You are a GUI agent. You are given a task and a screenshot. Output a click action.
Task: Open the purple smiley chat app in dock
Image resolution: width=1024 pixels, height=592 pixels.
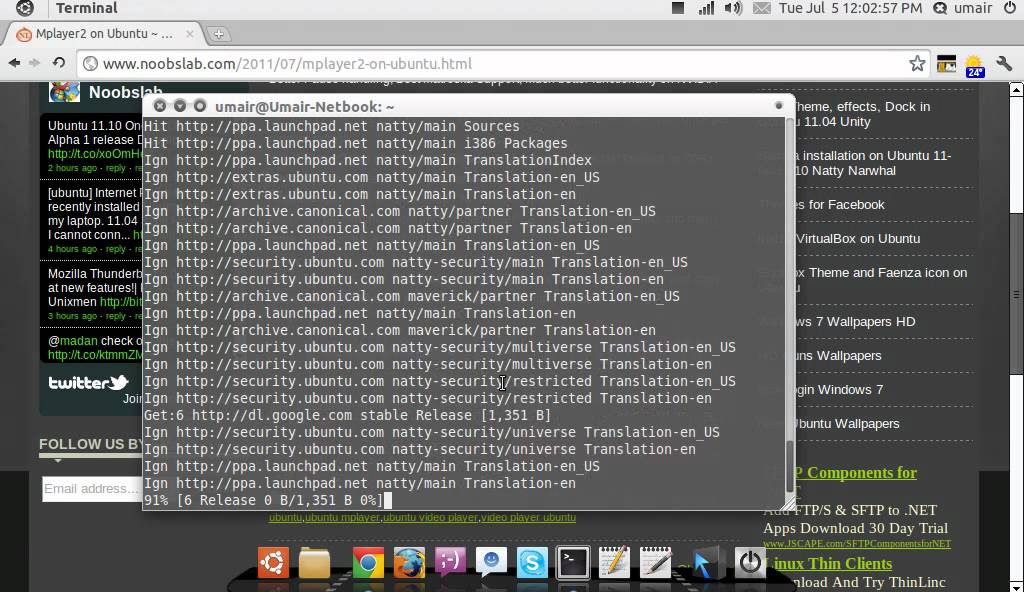coord(451,562)
